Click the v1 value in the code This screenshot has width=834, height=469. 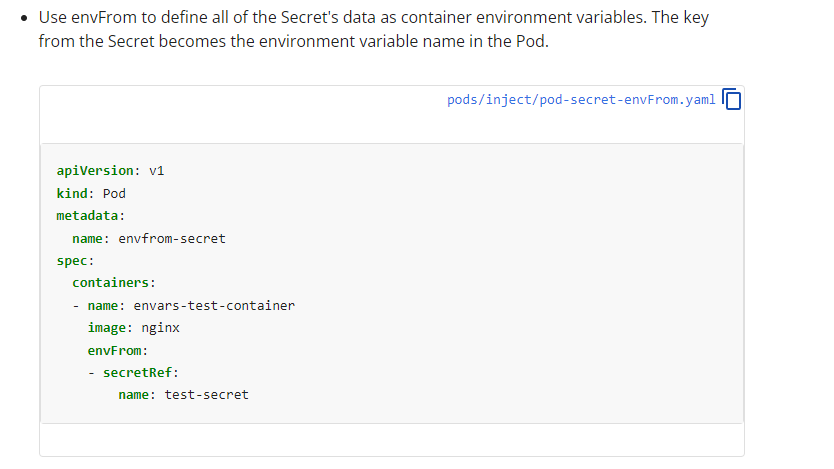pos(156,170)
